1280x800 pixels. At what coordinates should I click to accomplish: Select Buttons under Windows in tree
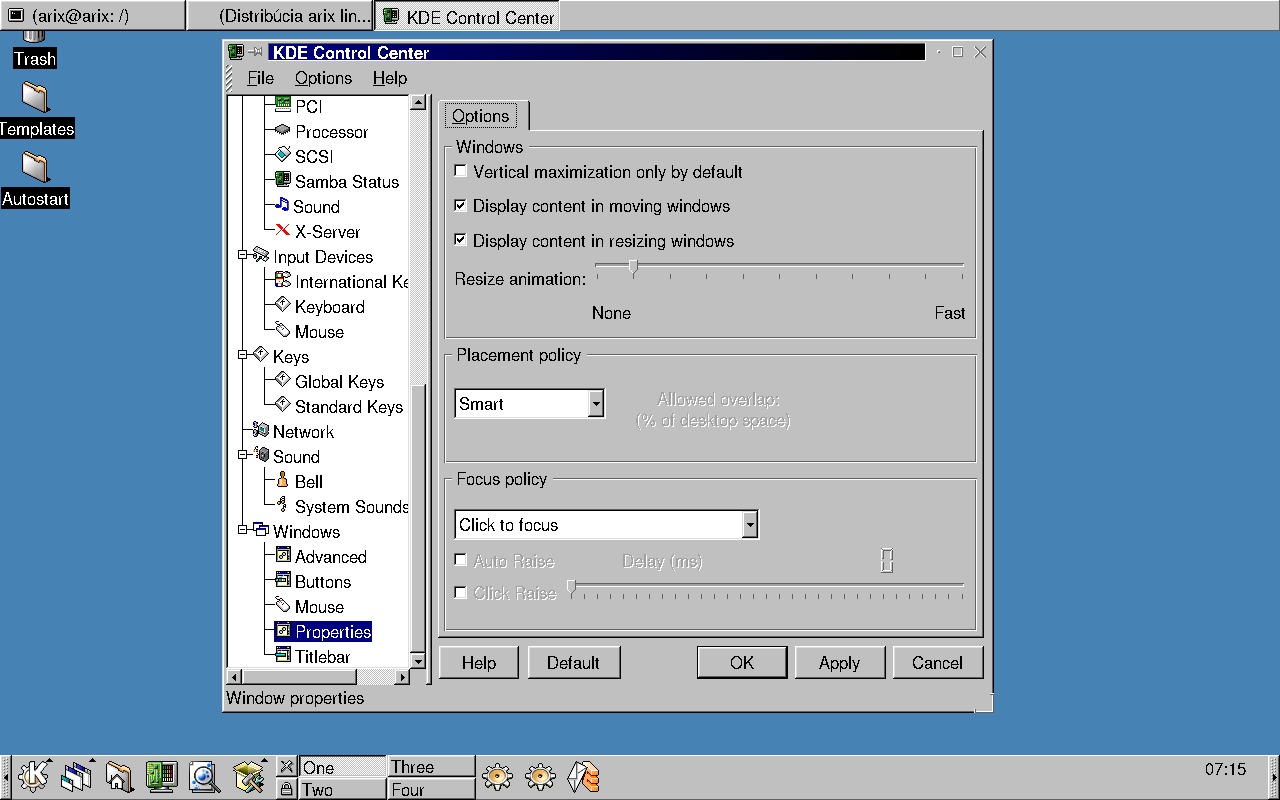click(322, 582)
